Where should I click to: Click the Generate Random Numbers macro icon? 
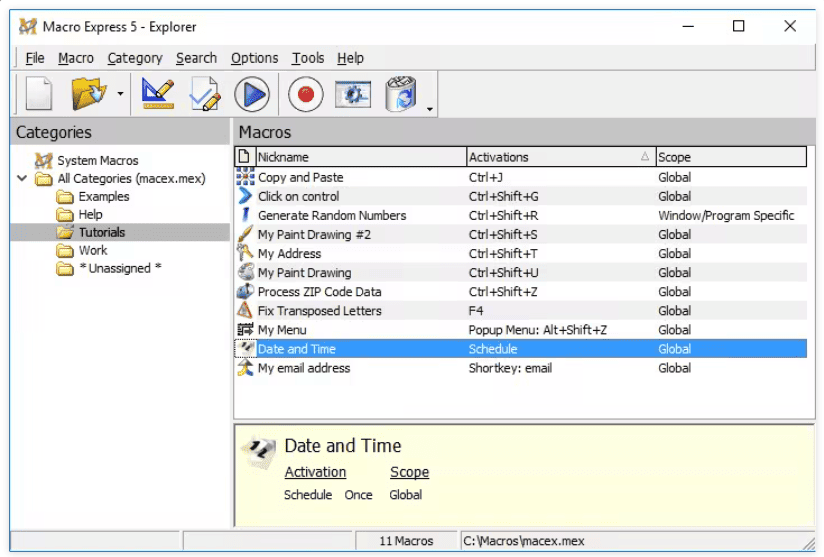[x=245, y=215]
